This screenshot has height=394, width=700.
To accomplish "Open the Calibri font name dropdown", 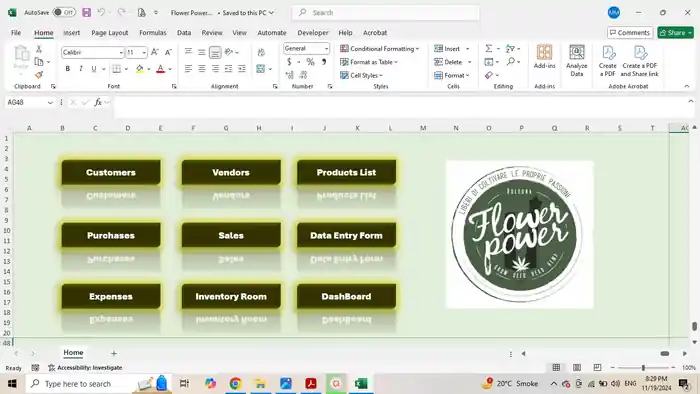I will click(x=121, y=53).
